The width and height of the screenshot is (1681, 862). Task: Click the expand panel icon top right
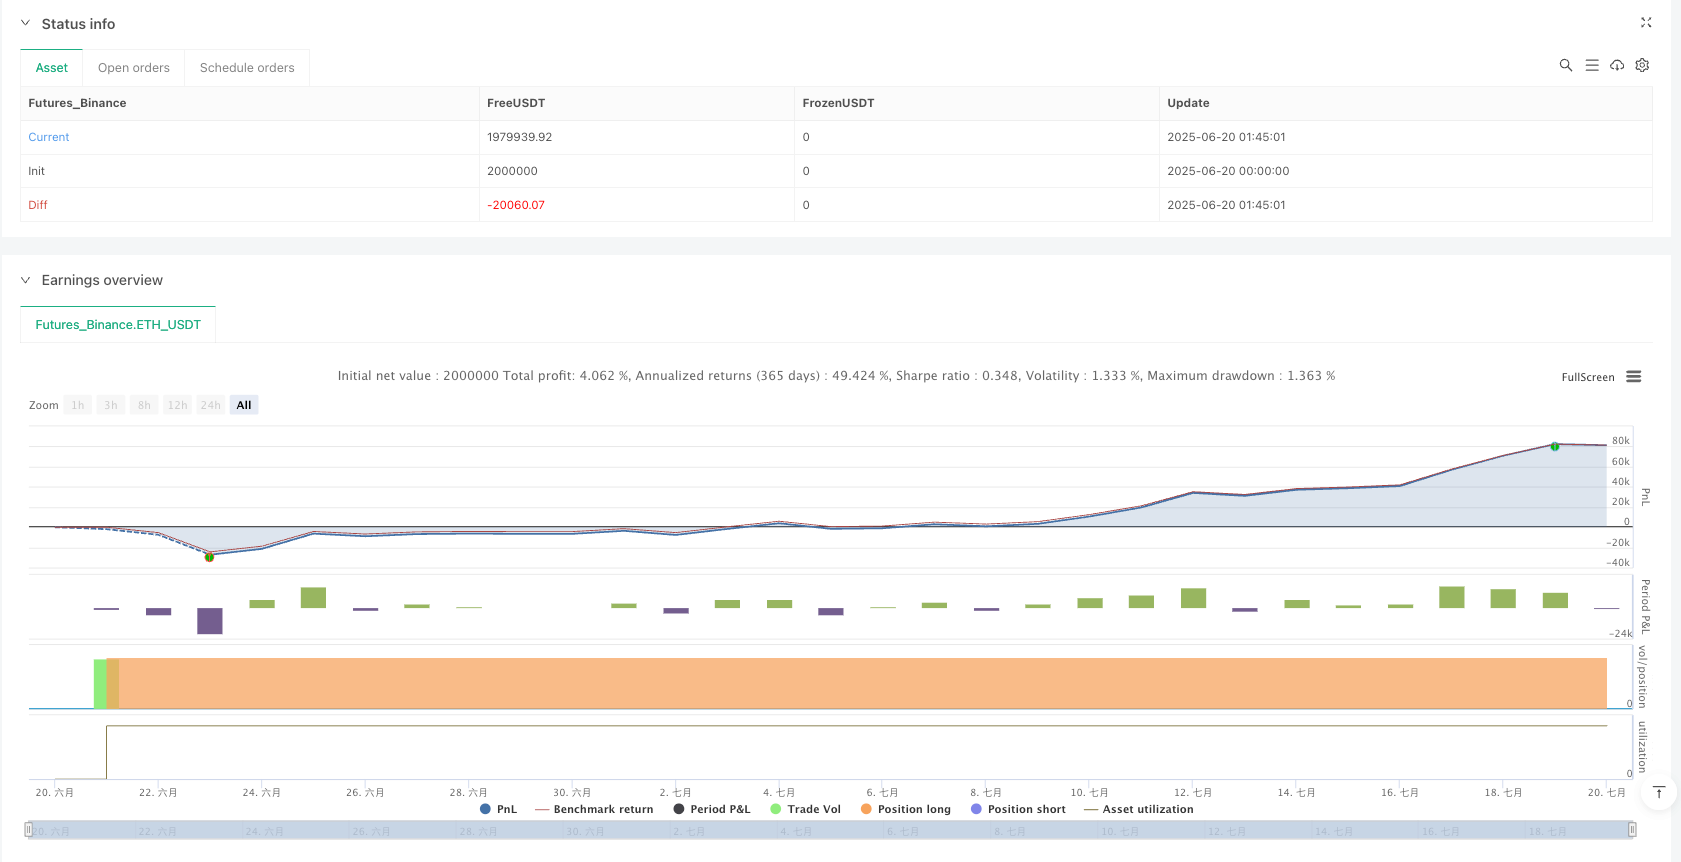[1646, 22]
